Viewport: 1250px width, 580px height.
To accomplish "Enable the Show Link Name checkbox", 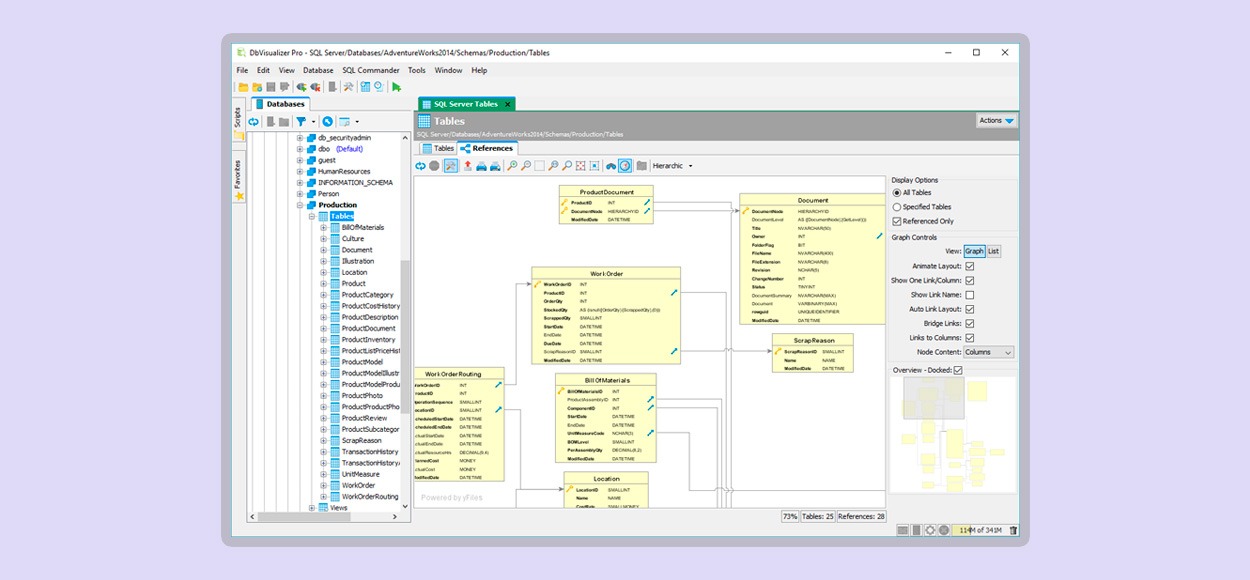I will pos(969,295).
